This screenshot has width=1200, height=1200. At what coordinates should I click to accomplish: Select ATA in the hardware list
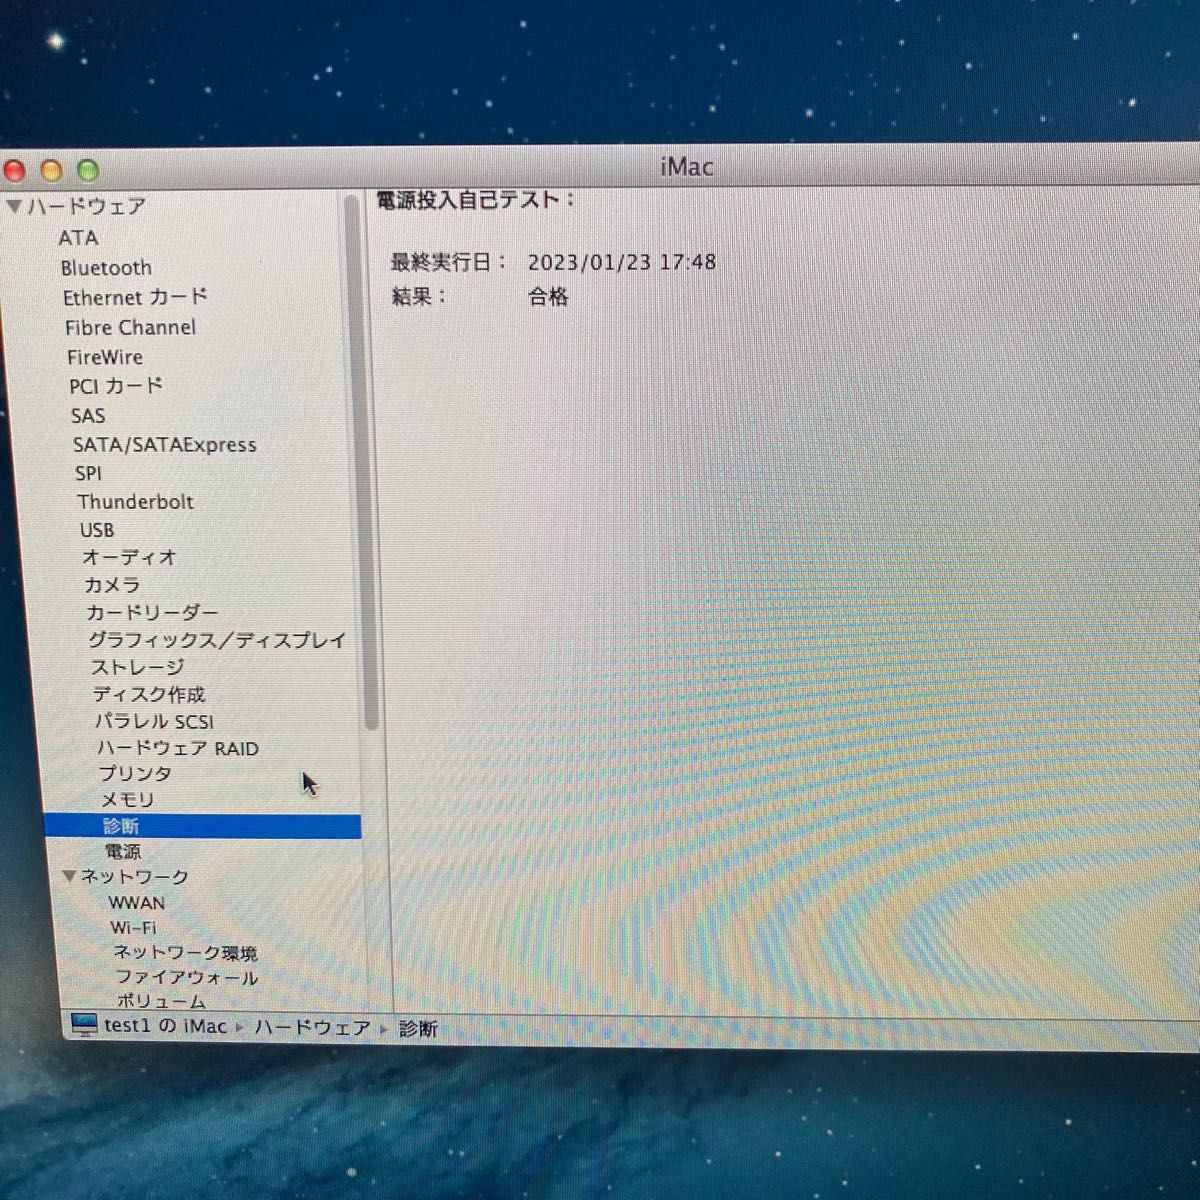coord(78,238)
